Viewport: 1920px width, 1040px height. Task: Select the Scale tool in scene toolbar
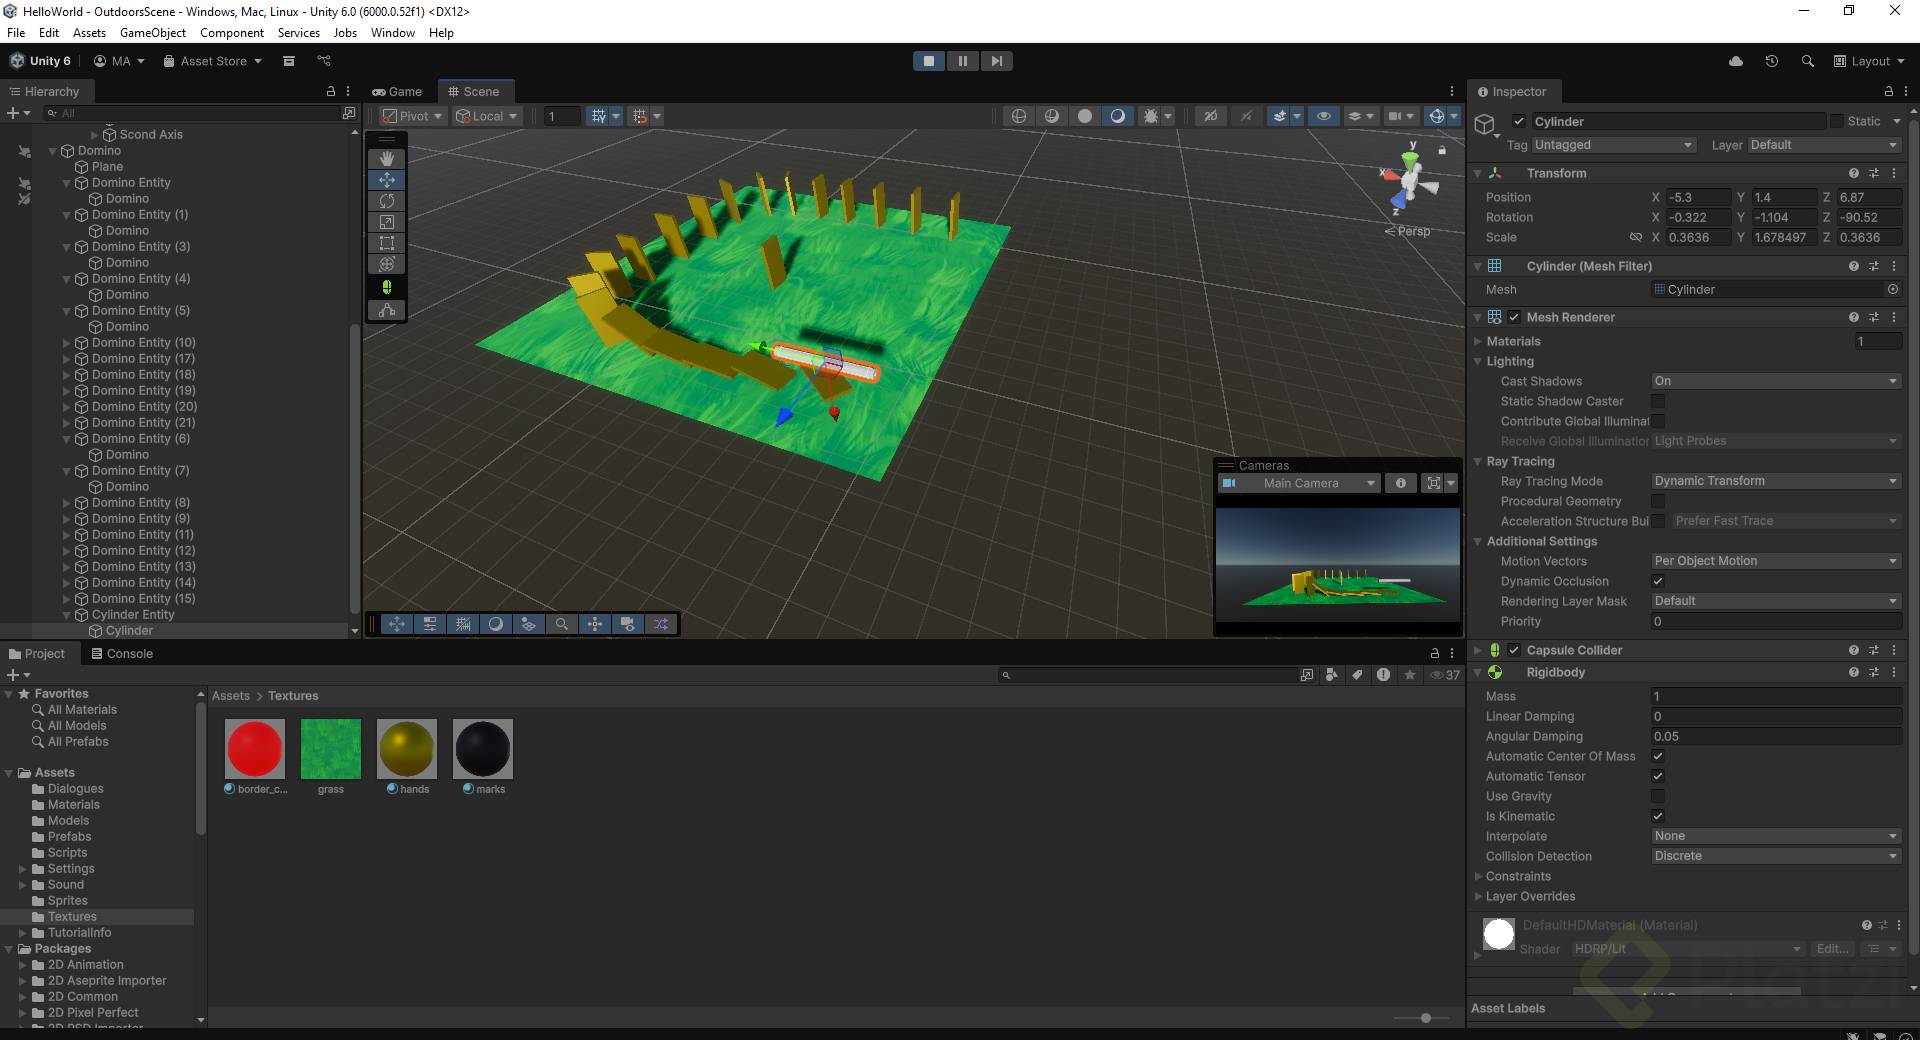click(x=387, y=222)
